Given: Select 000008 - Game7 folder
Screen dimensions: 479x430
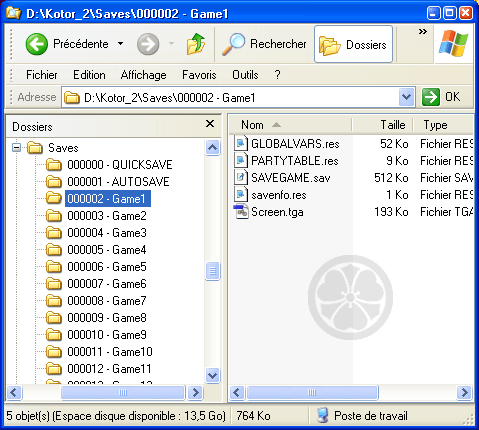Looking at the screenshot, I should click(x=107, y=301).
